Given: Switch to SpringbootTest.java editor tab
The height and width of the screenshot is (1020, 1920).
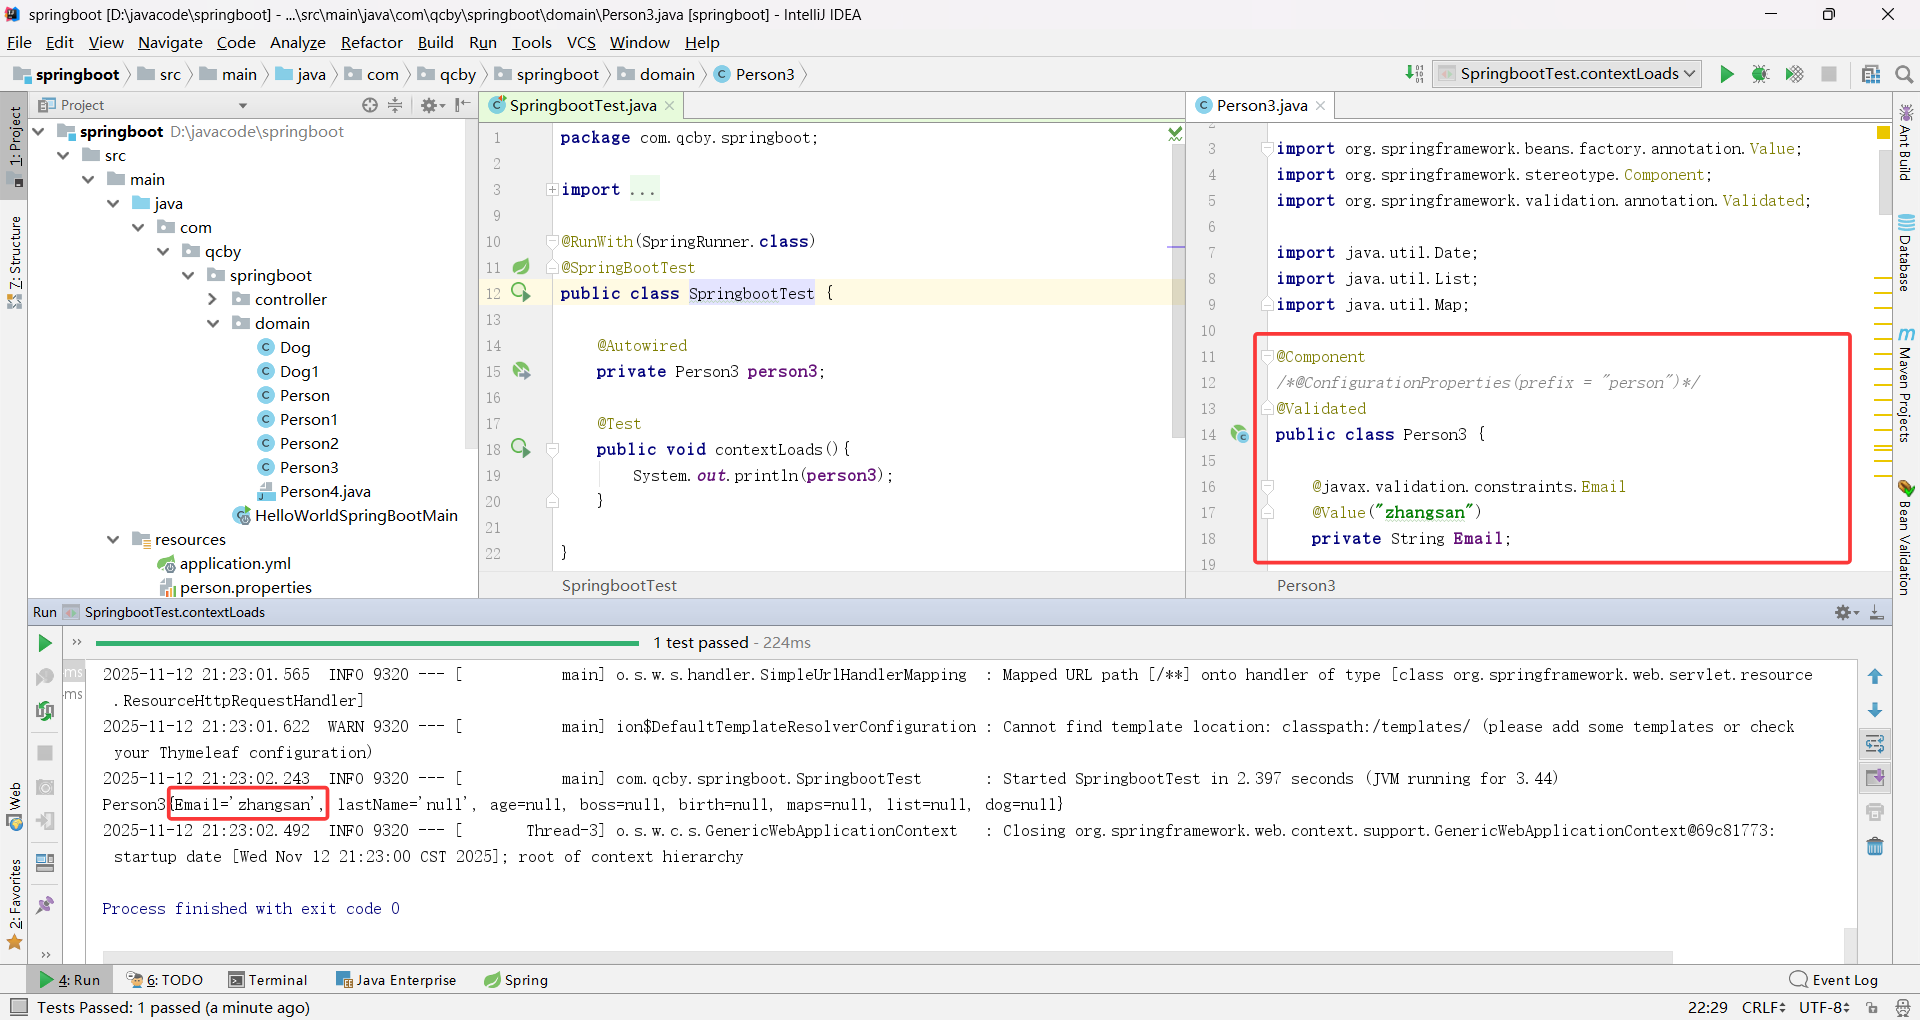Looking at the screenshot, I should click(582, 105).
